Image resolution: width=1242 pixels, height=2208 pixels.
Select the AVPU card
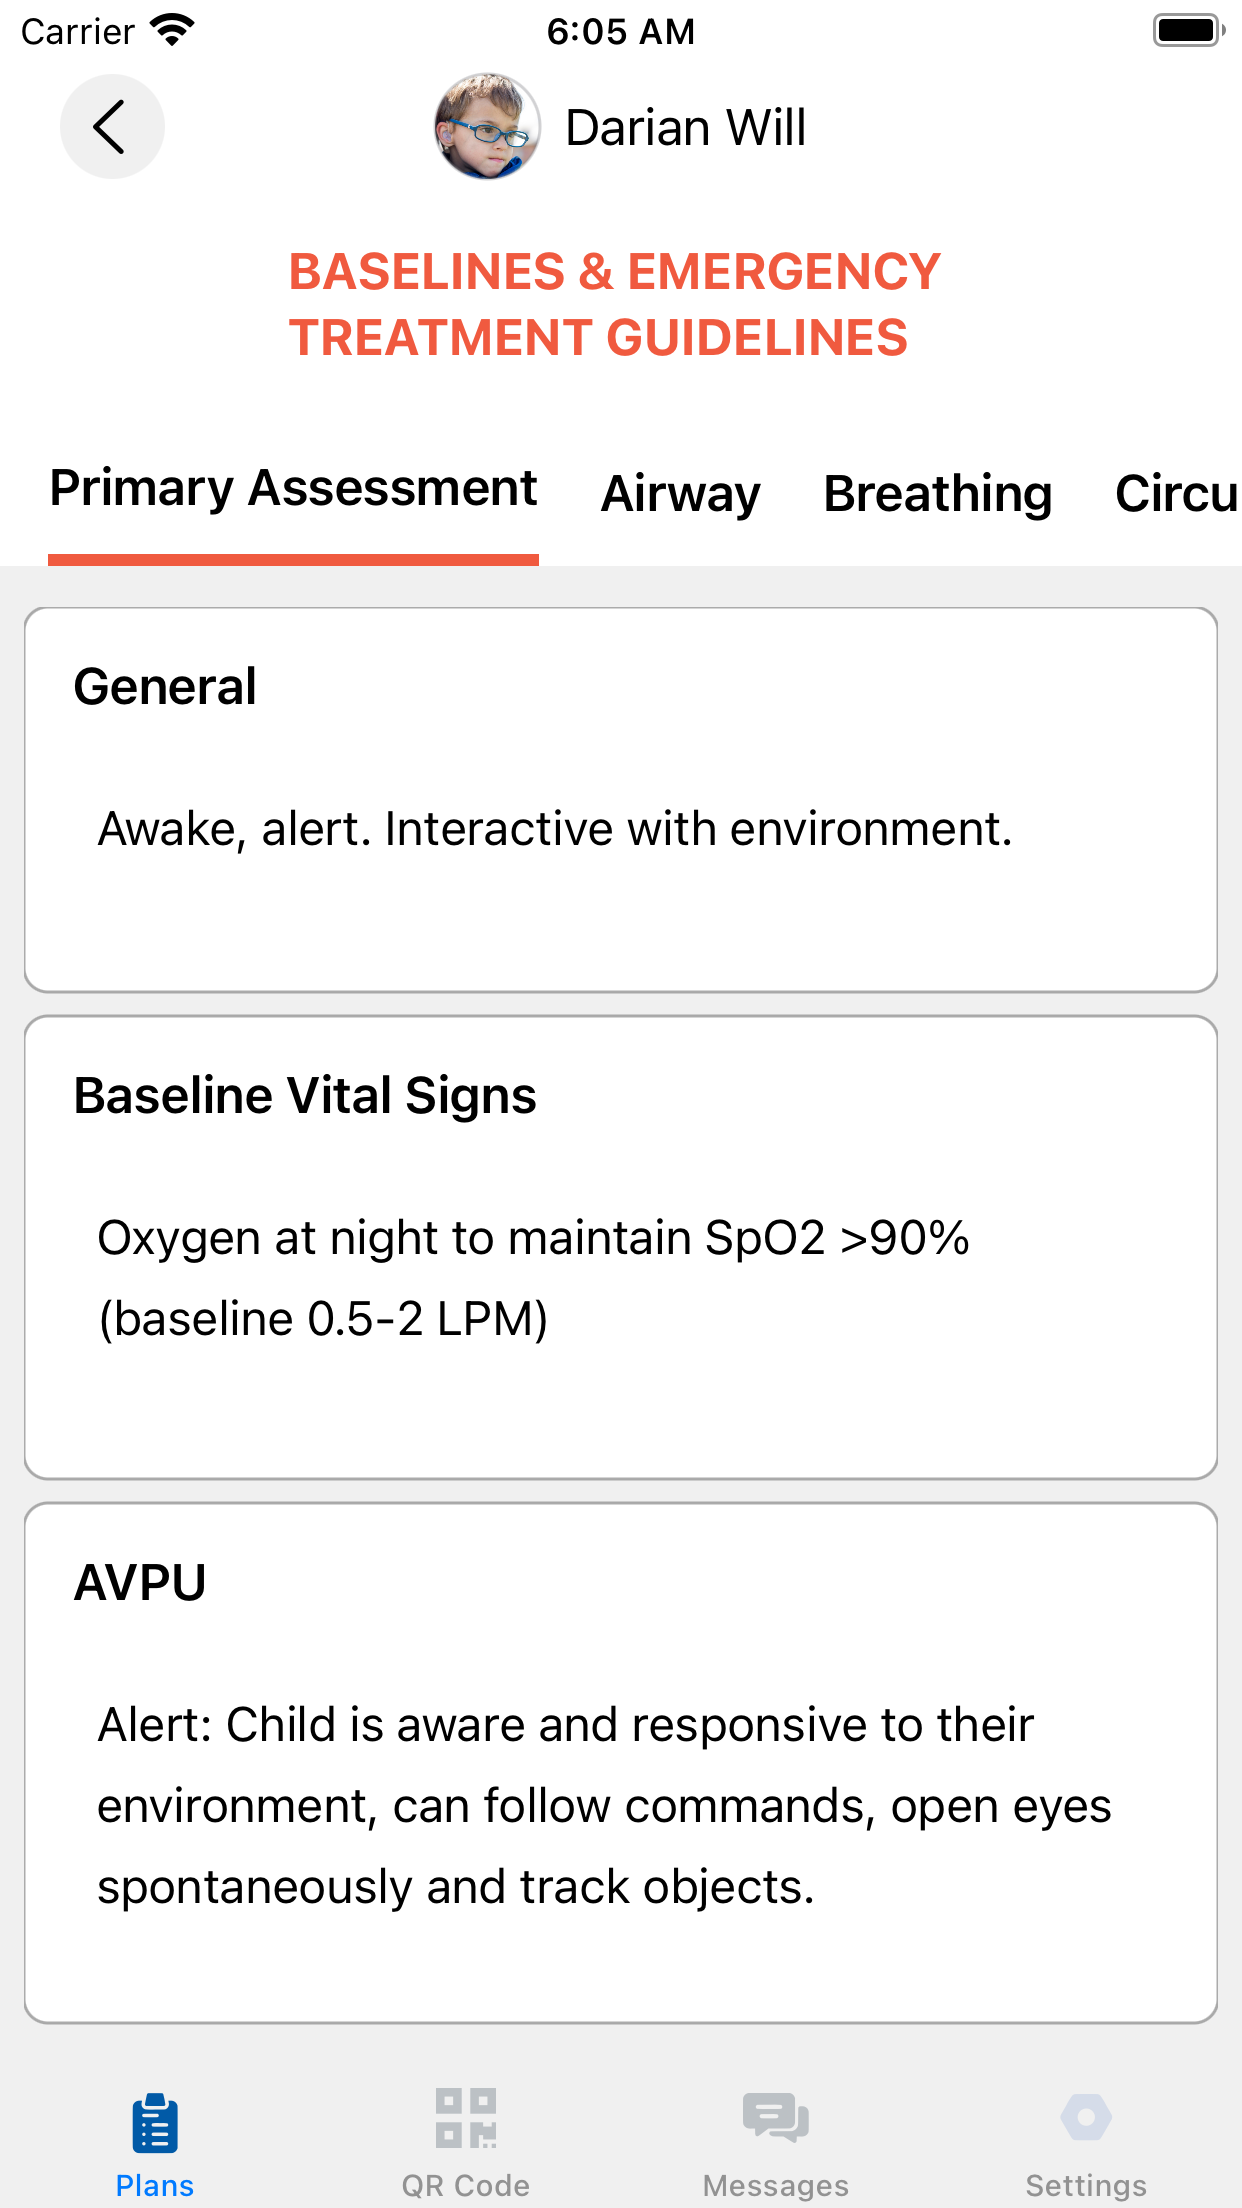click(621, 1763)
